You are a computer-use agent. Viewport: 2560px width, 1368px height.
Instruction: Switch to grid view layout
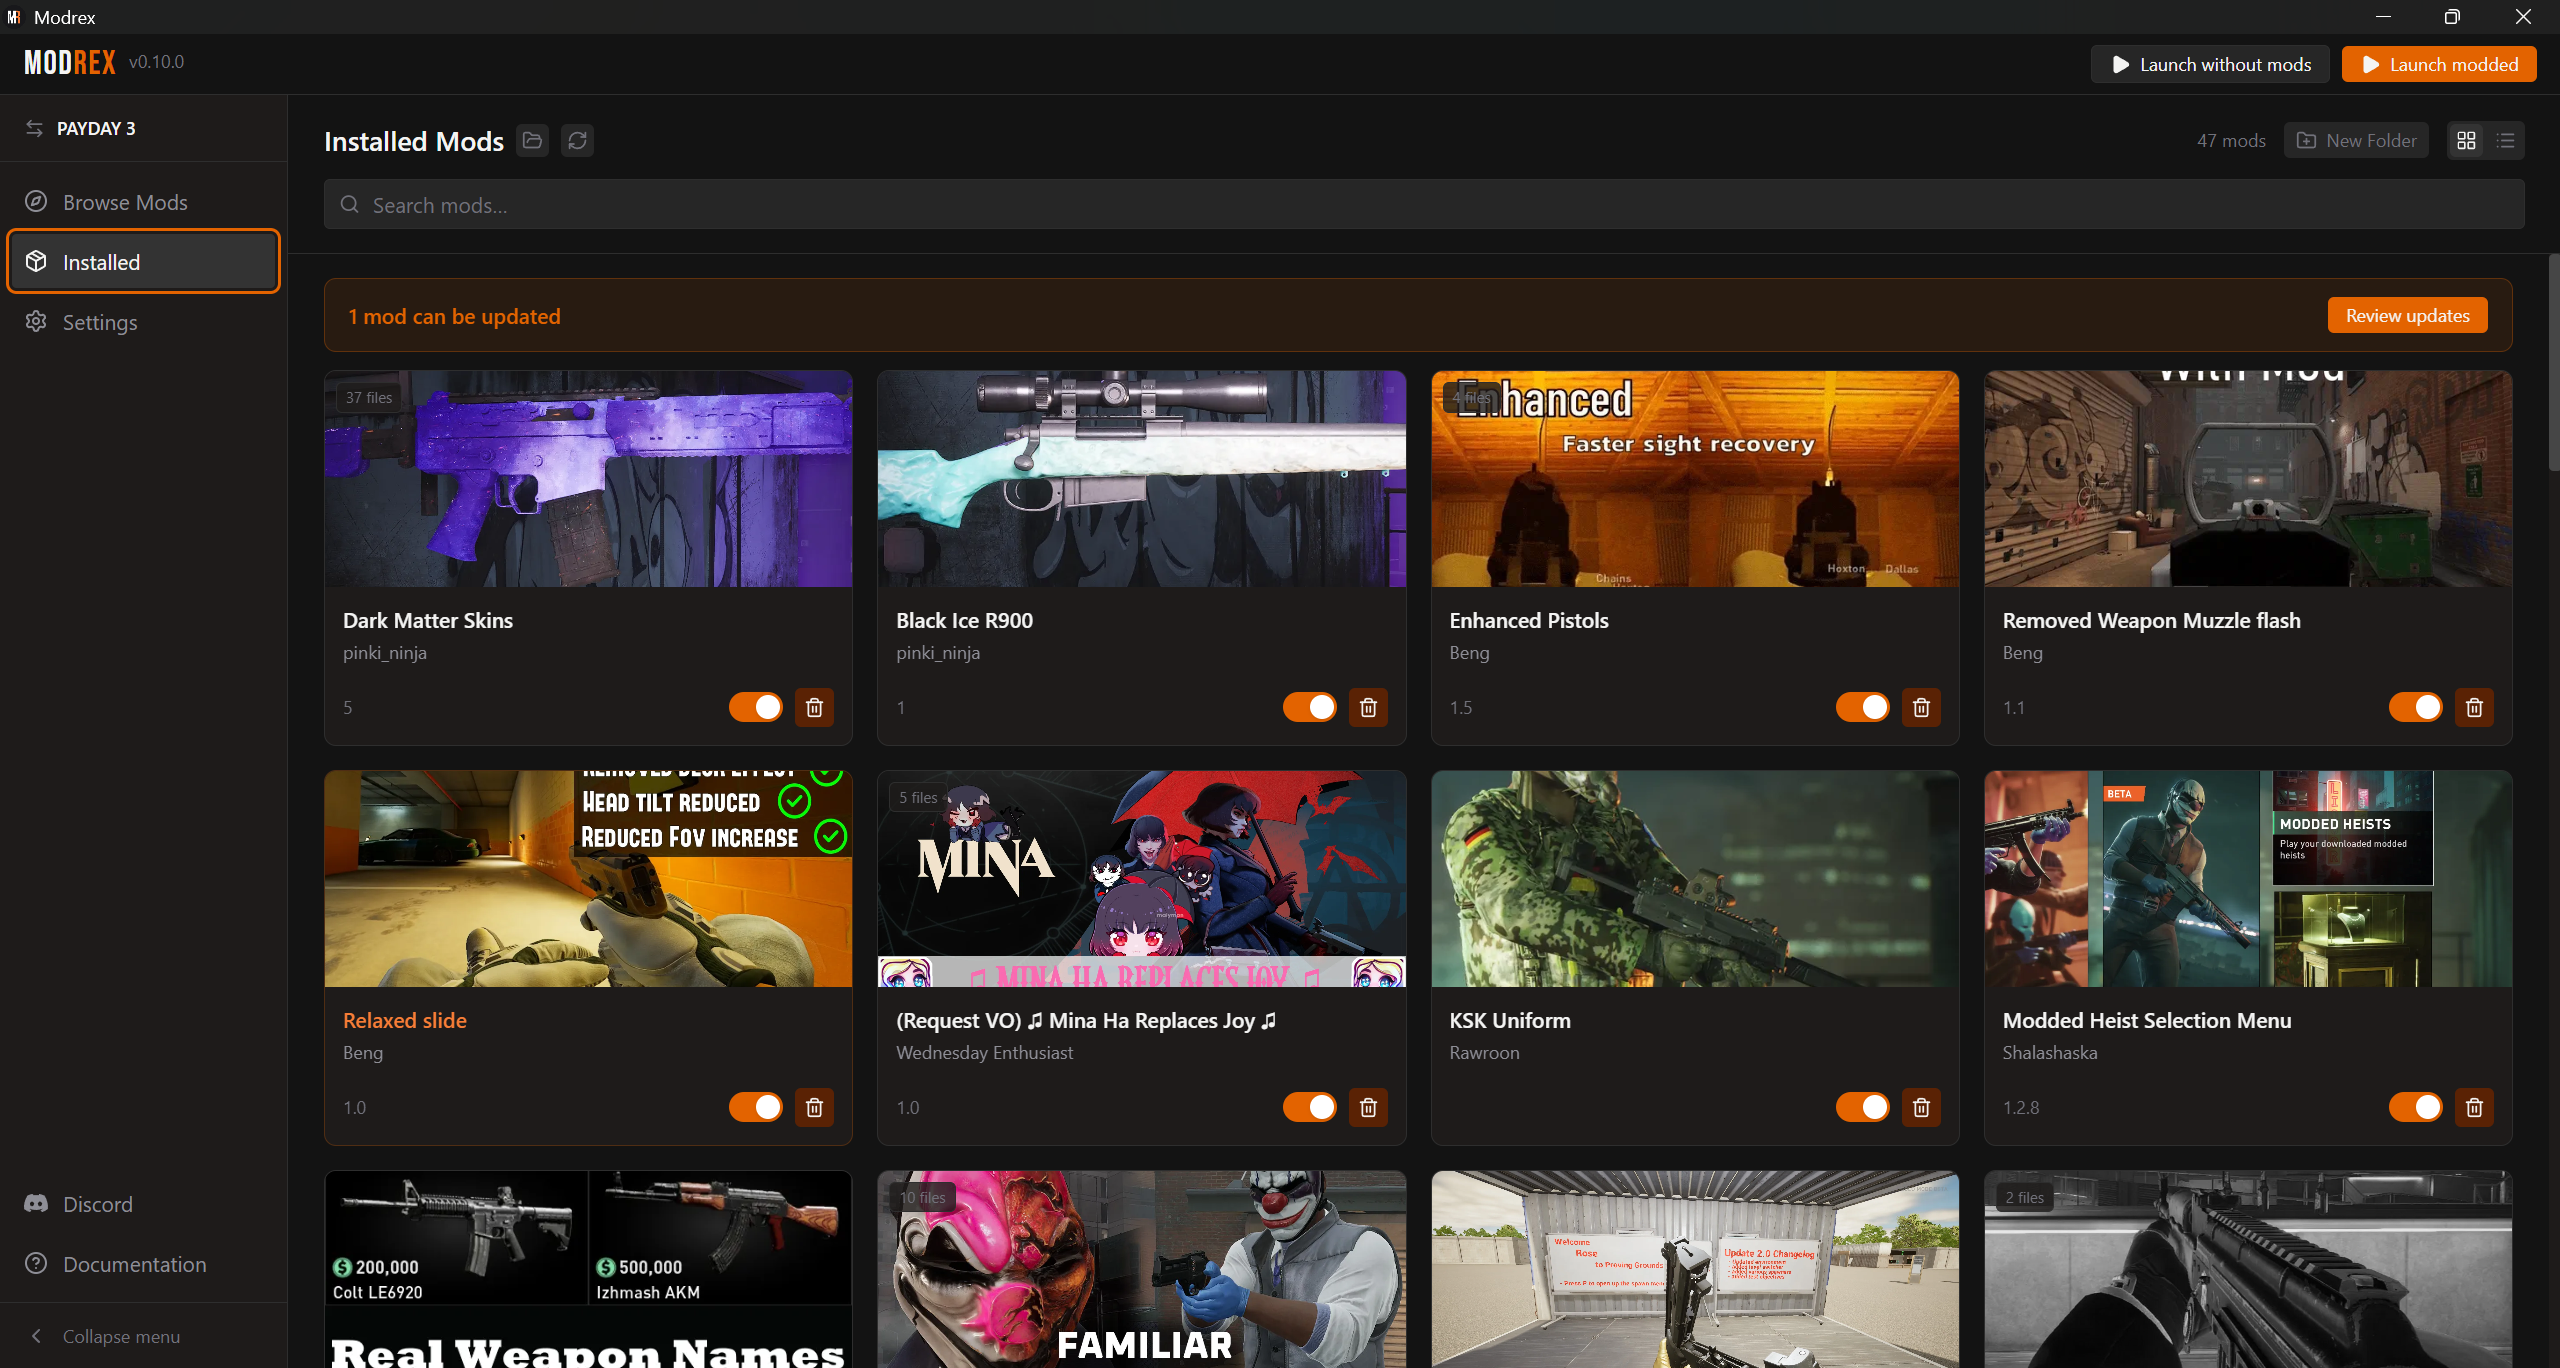tap(2467, 141)
